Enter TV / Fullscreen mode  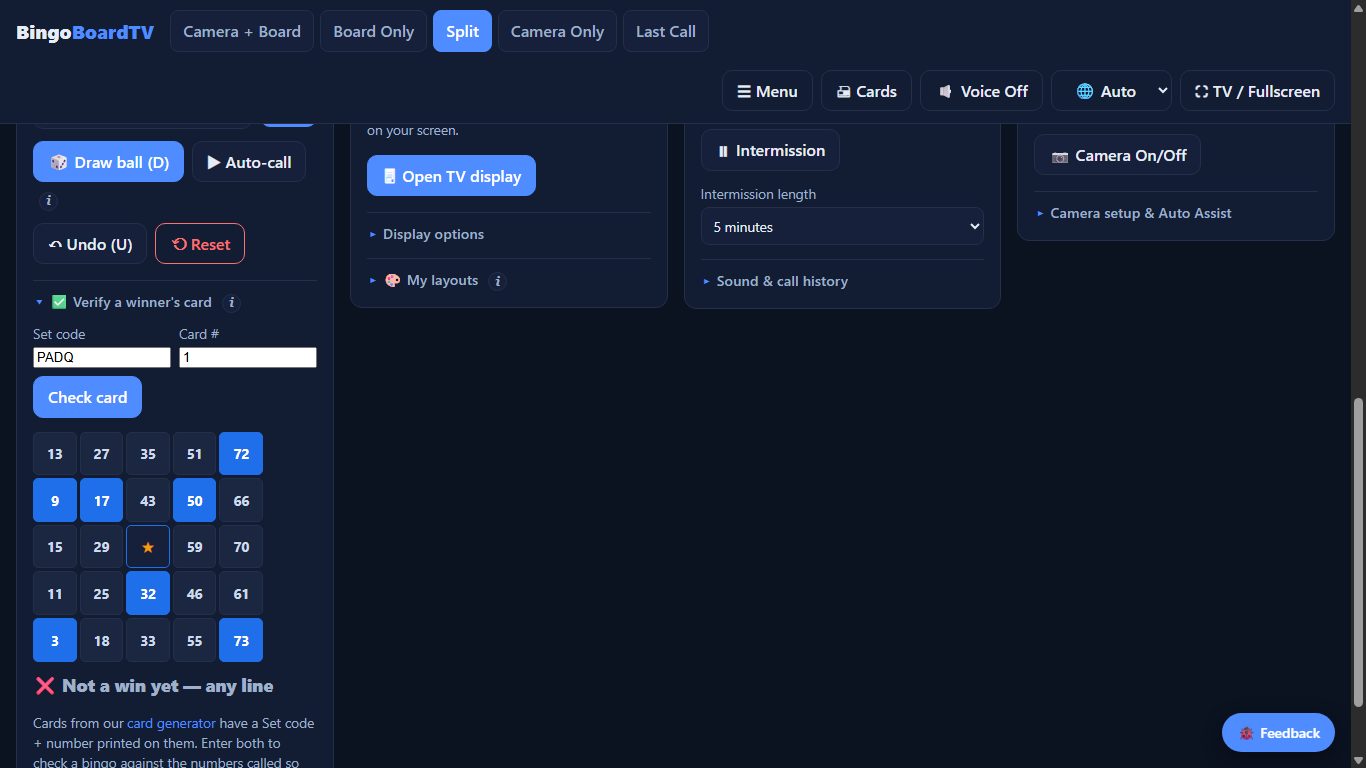click(1257, 91)
